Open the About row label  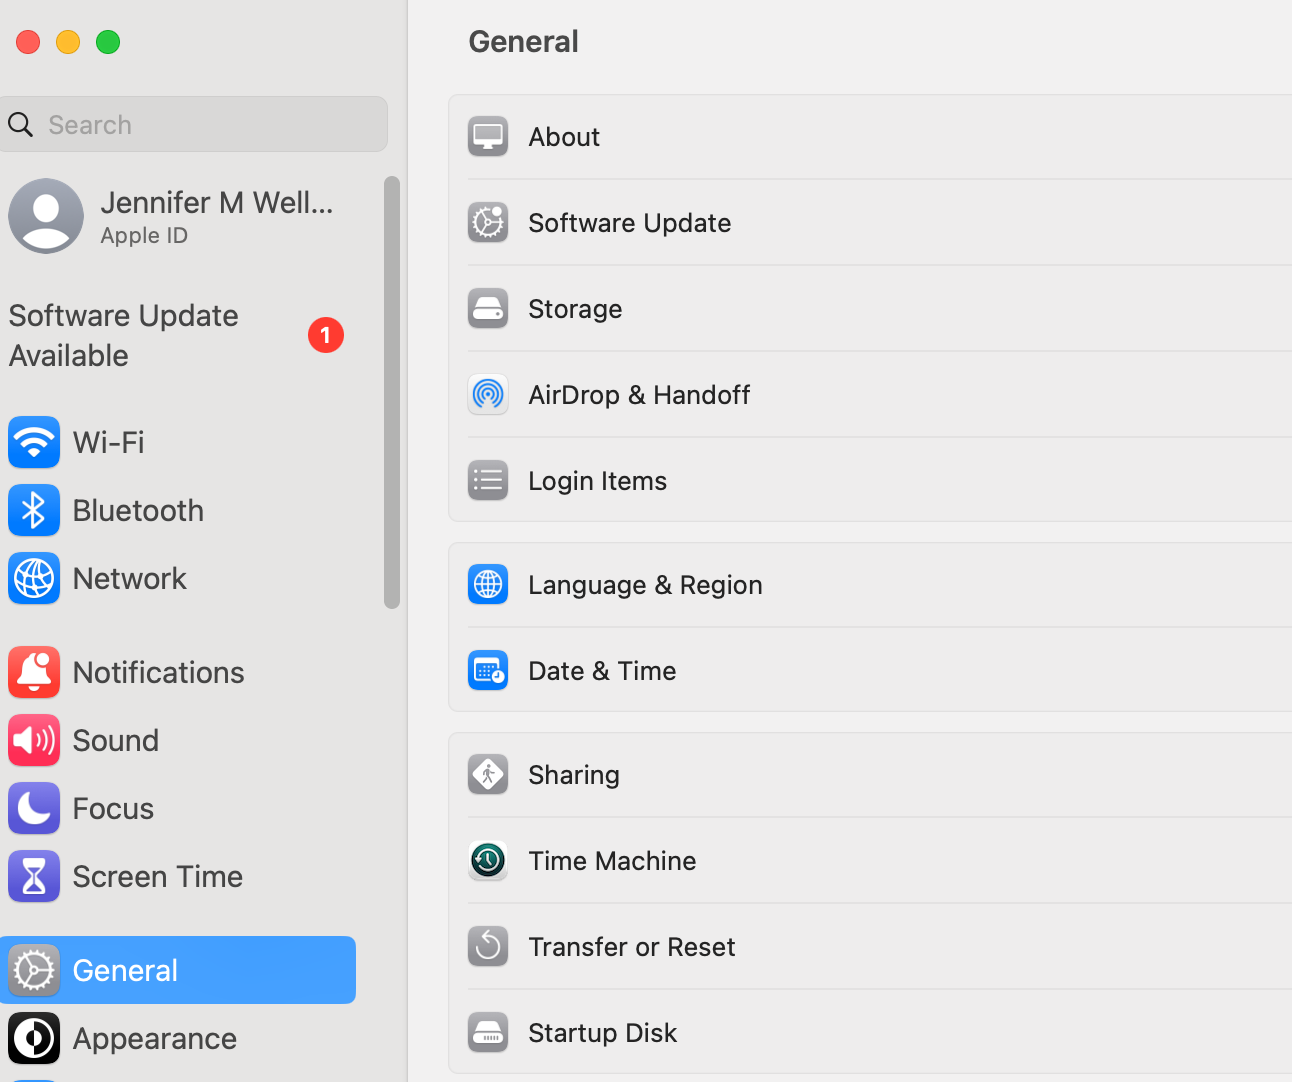[x=564, y=137]
